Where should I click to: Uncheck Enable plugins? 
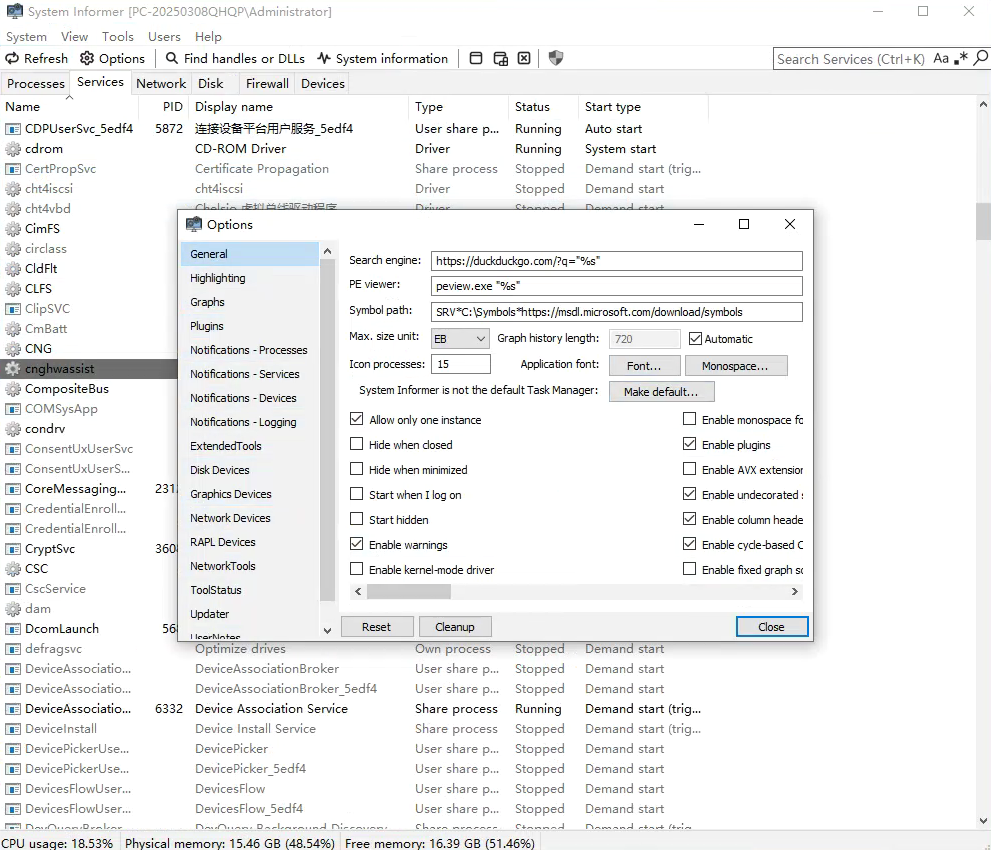click(690, 444)
